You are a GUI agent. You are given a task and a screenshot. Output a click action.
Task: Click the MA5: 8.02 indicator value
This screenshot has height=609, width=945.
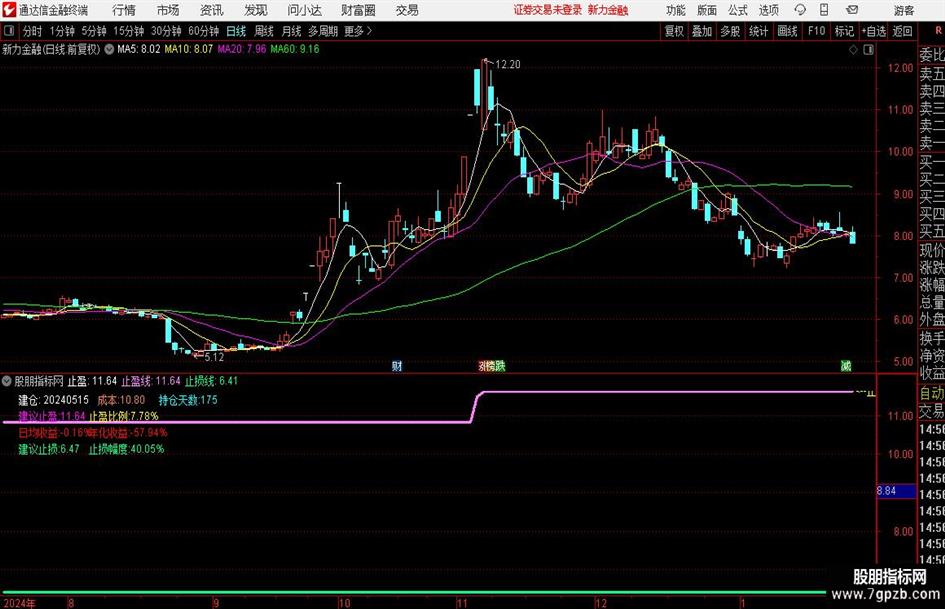point(139,49)
